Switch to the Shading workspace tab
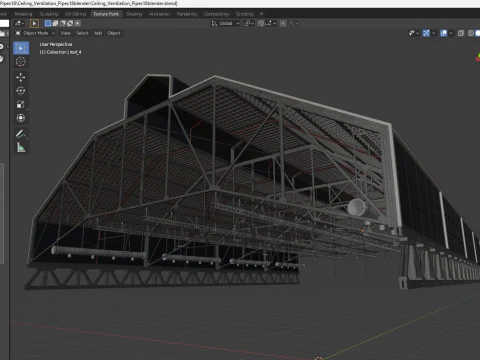Image resolution: width=480 pixels, height=360 pixels. [134, 14]
